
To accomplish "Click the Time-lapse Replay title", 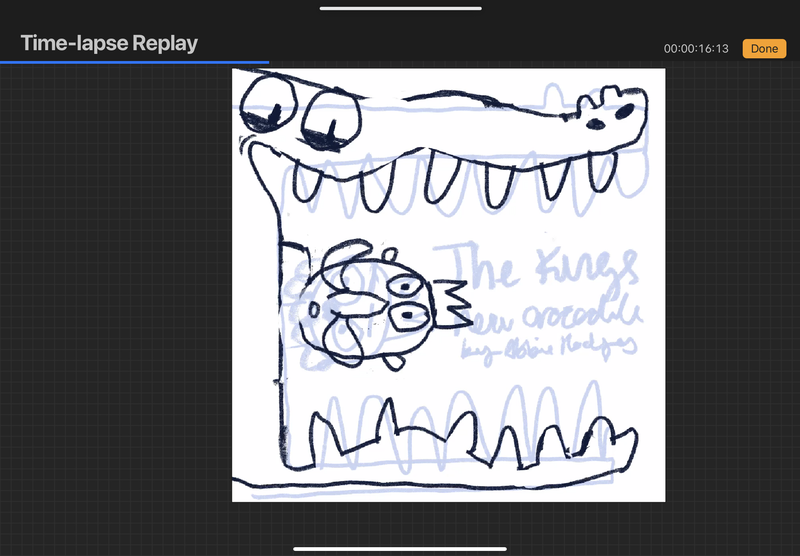I will (x=109, y=43).
